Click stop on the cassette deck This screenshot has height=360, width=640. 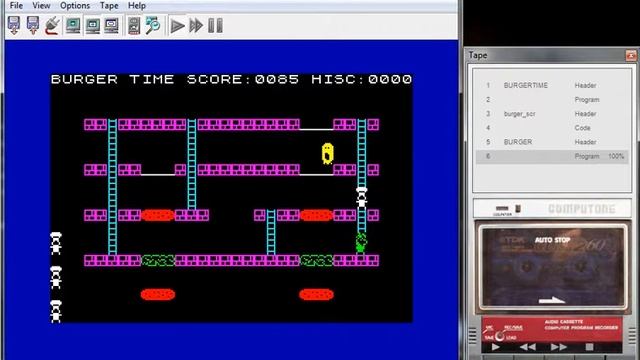point(589,347)
